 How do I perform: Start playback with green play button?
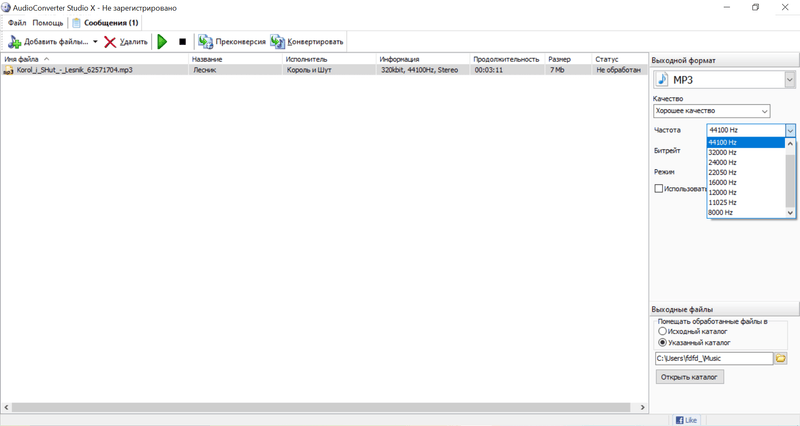pyautogui.click(x=162, y=42)
